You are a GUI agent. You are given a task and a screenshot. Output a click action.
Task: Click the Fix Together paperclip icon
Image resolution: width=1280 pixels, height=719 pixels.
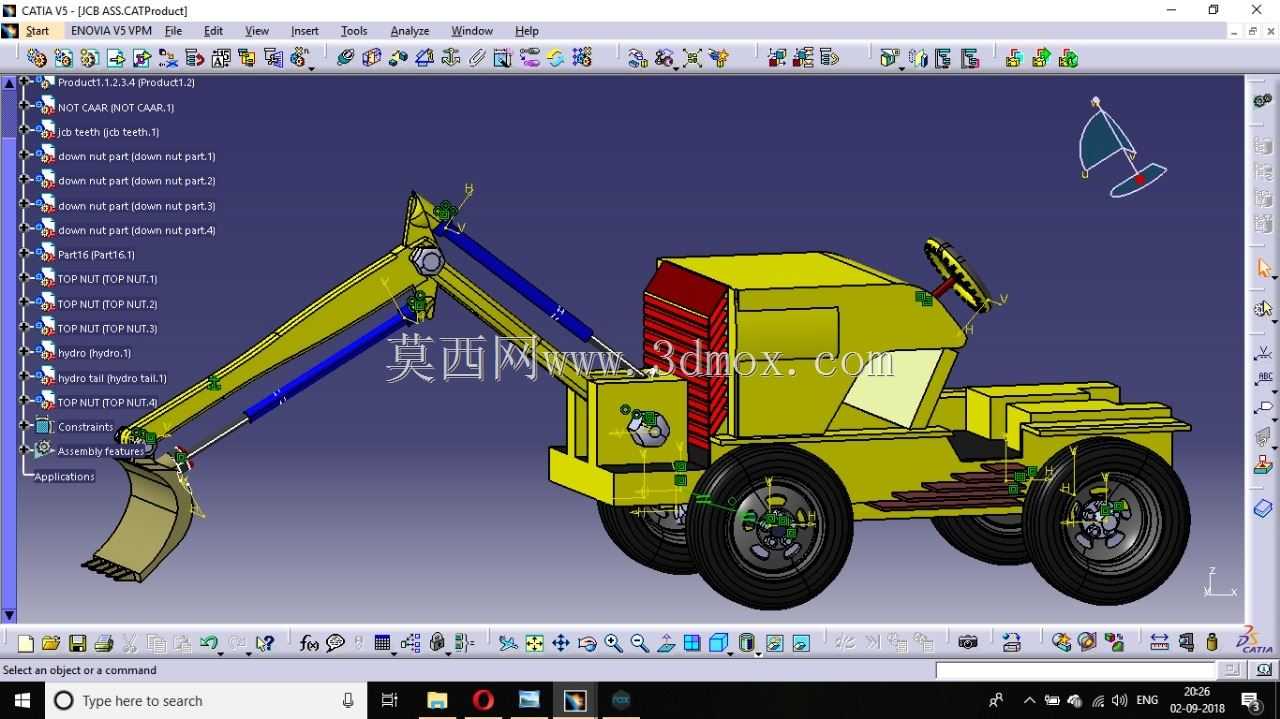(477, 58)
